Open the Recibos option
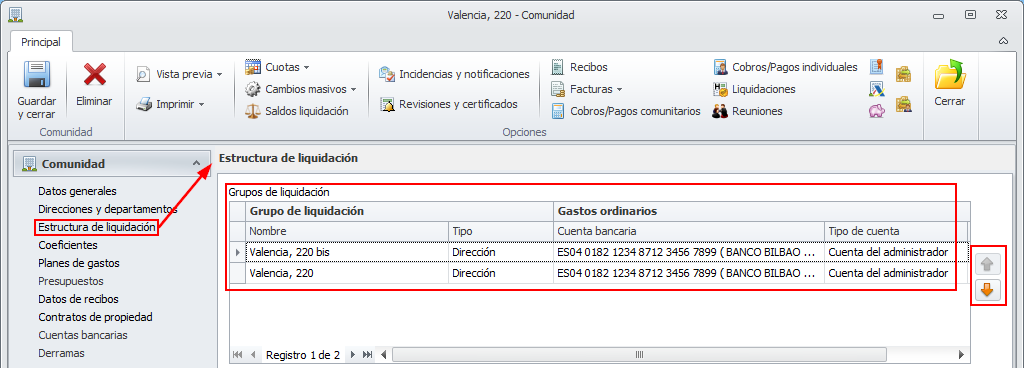1024x368 pixels. 579,67
